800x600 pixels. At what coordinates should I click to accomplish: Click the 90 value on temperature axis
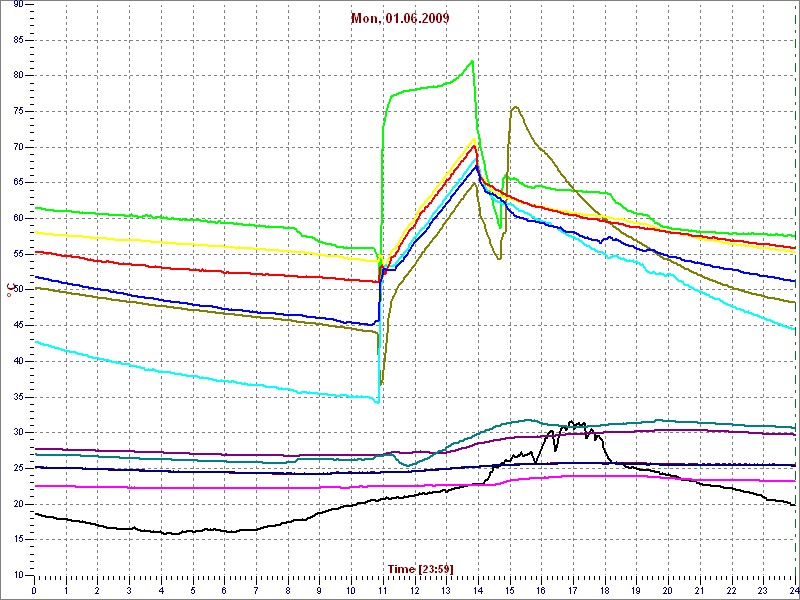17,4
